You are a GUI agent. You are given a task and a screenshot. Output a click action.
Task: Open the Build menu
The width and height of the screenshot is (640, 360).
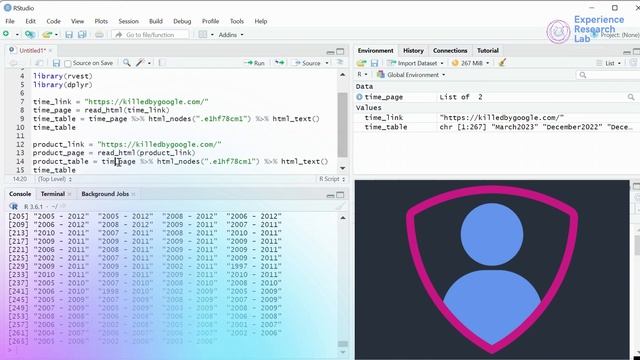click(x=156, y=21)
